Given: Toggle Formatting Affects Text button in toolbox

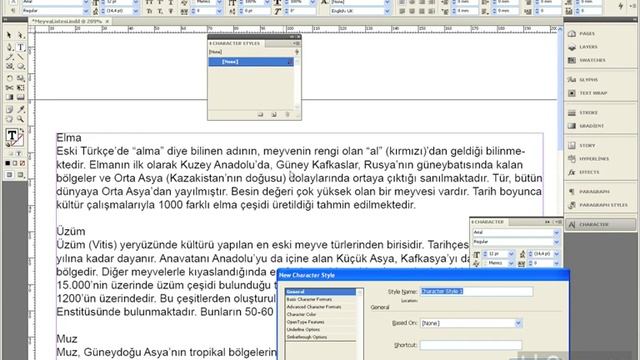Looking at the screenshot, I should 19,154.
